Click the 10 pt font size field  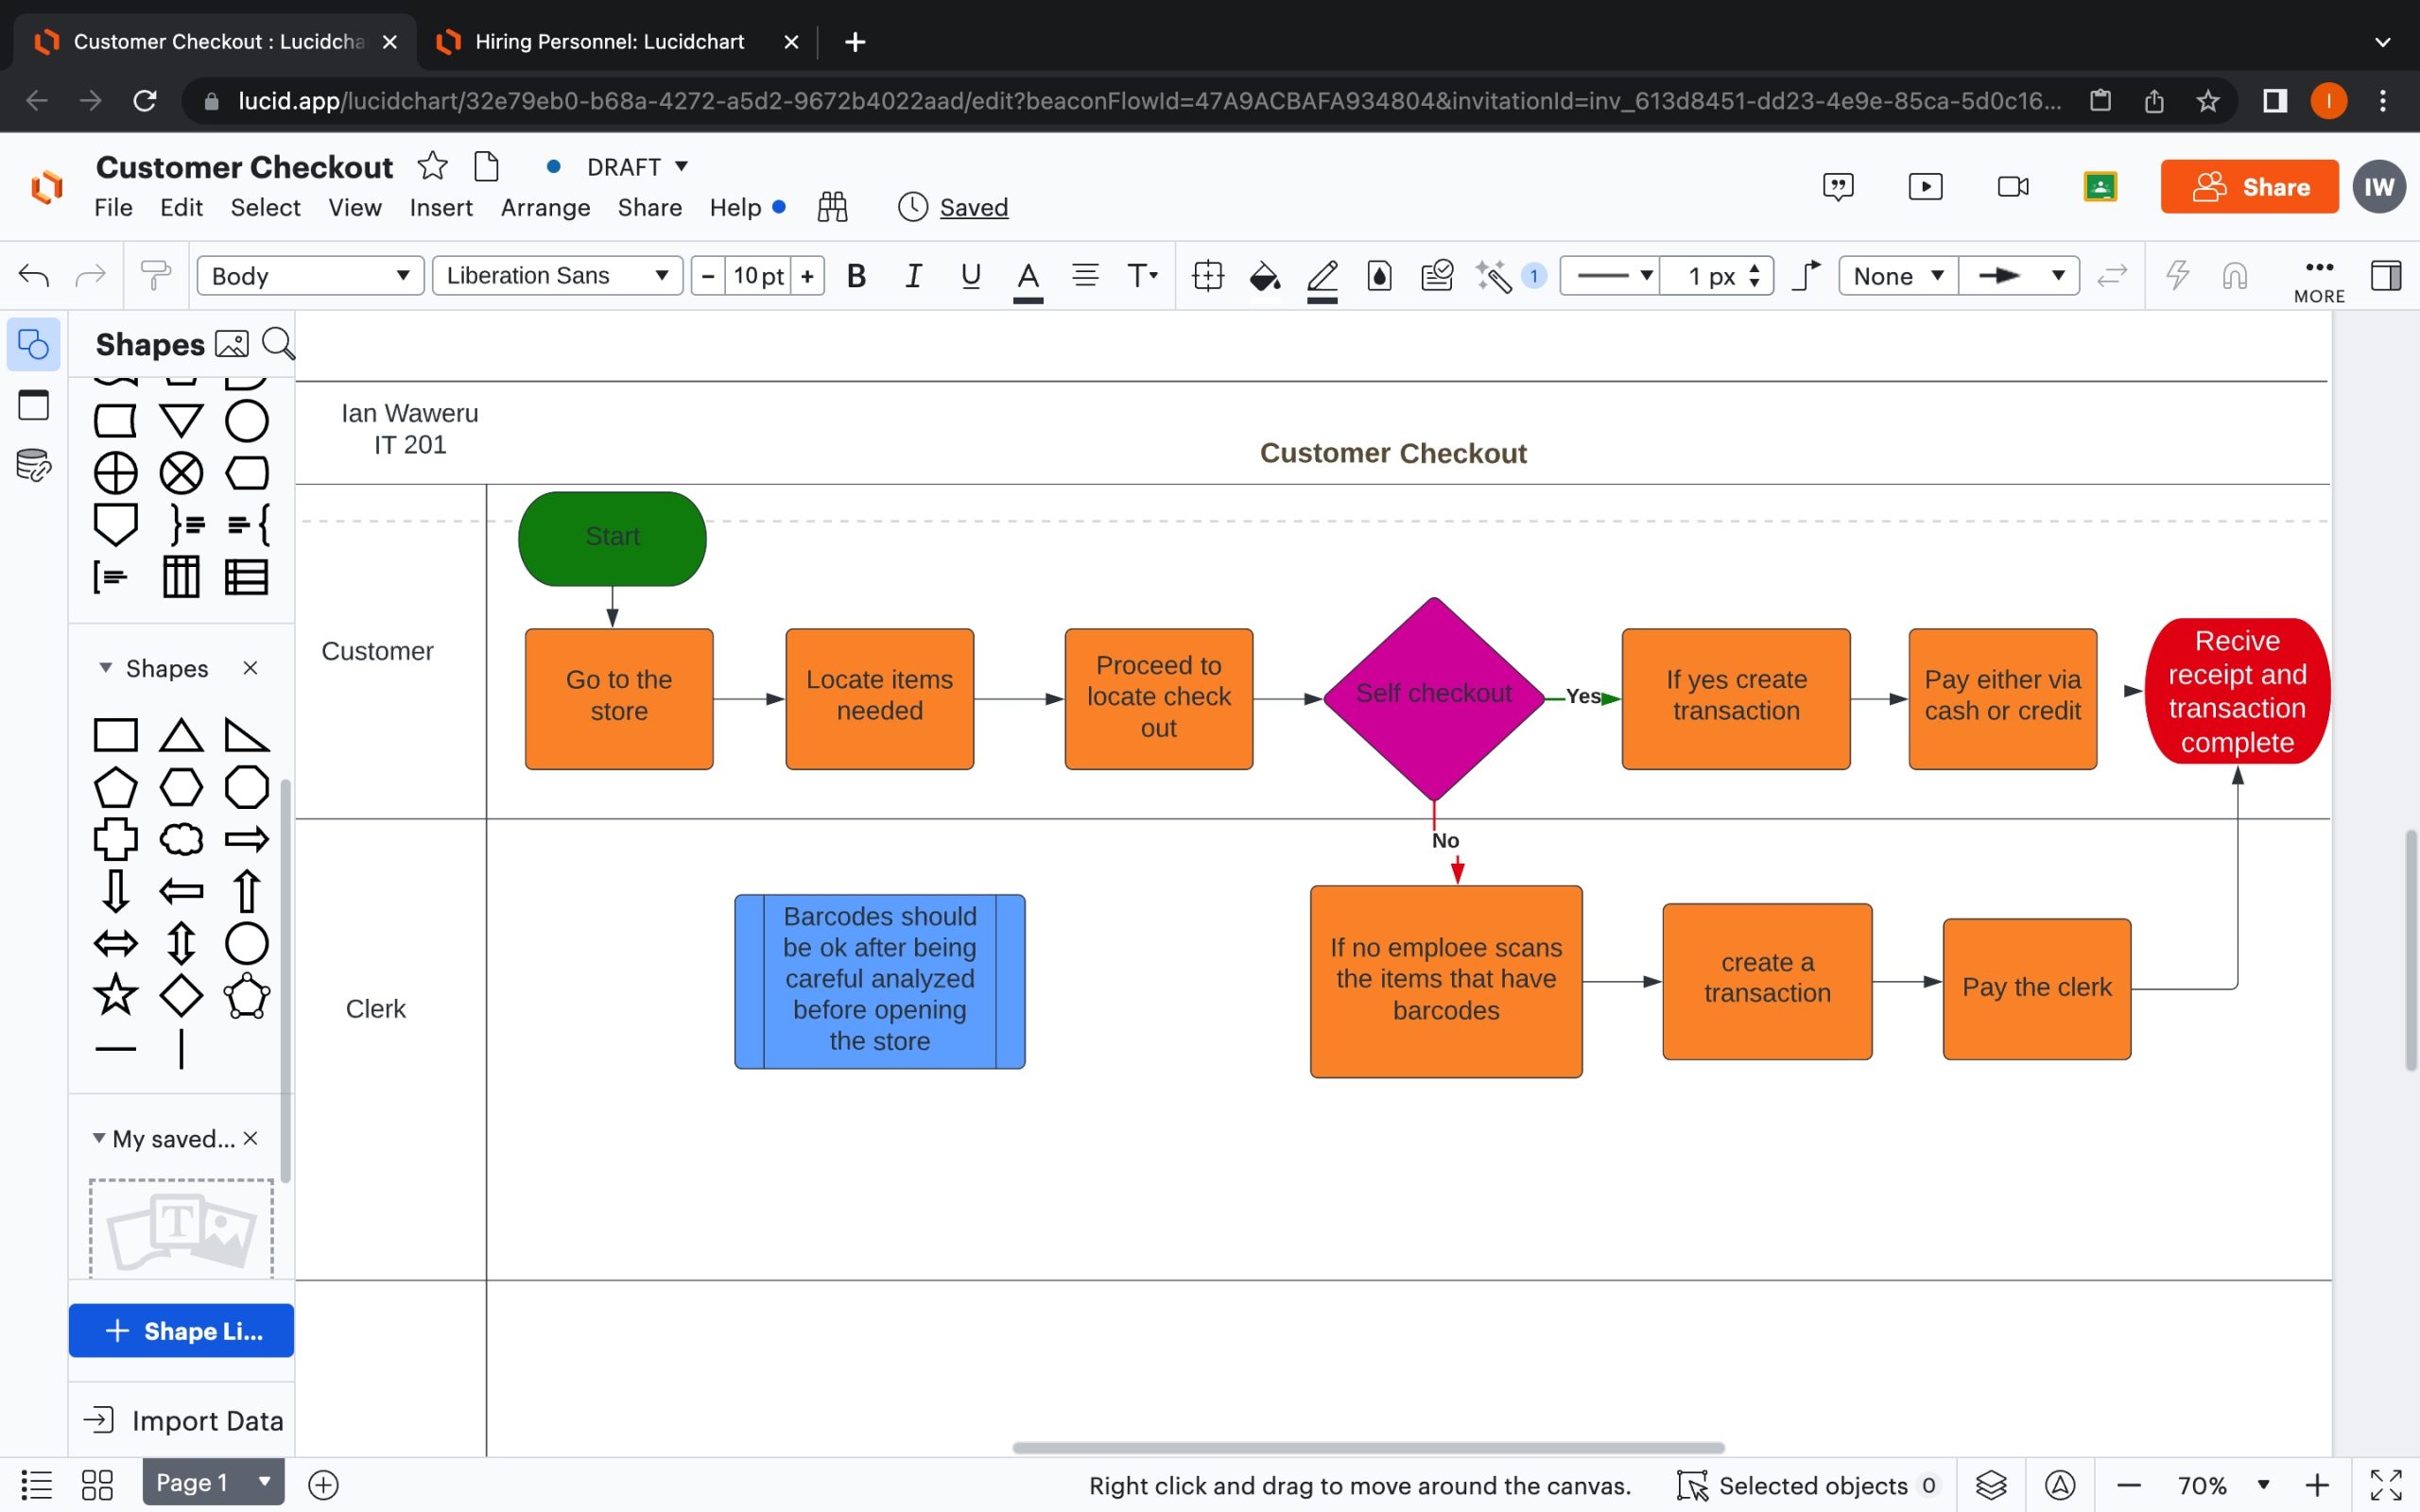coord(758,276)
